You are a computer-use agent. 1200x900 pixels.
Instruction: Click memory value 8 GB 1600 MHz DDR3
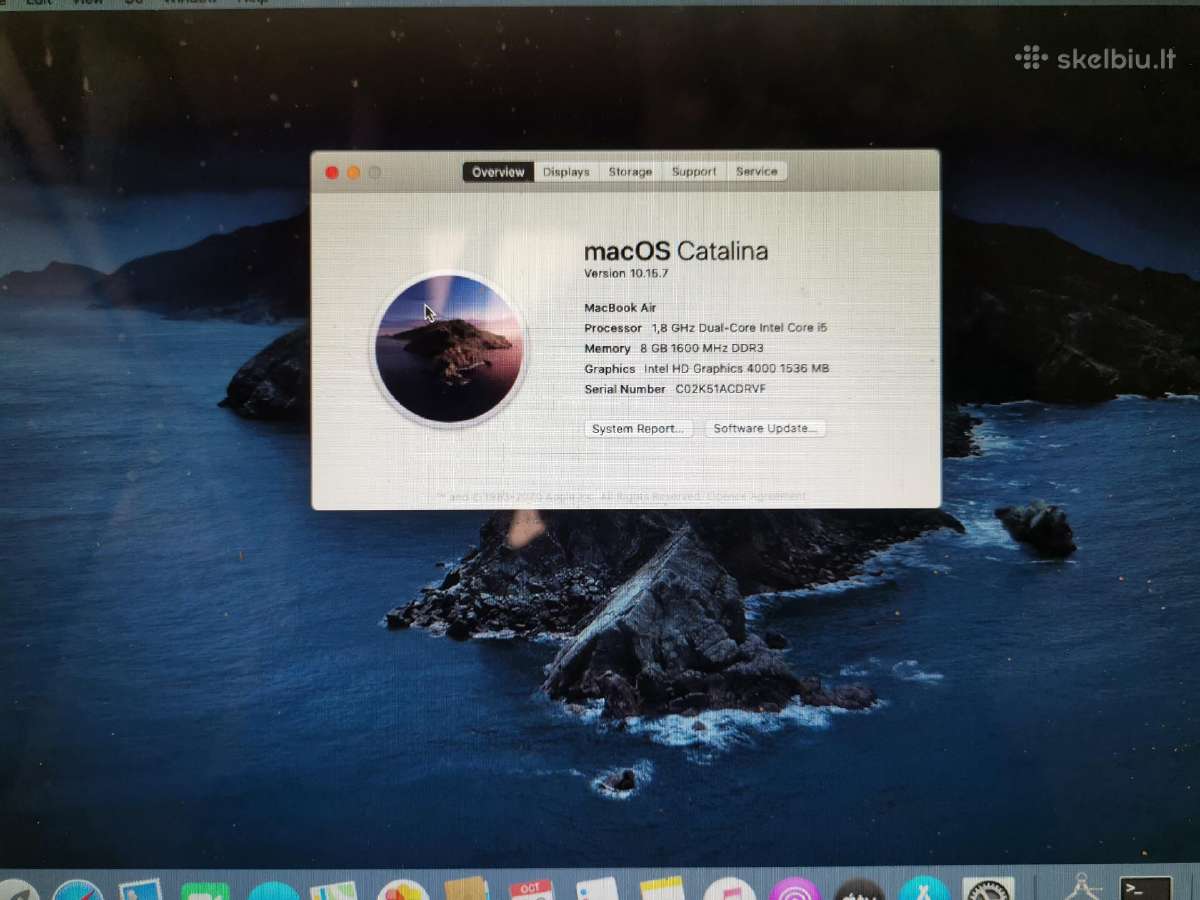point(701,348)
